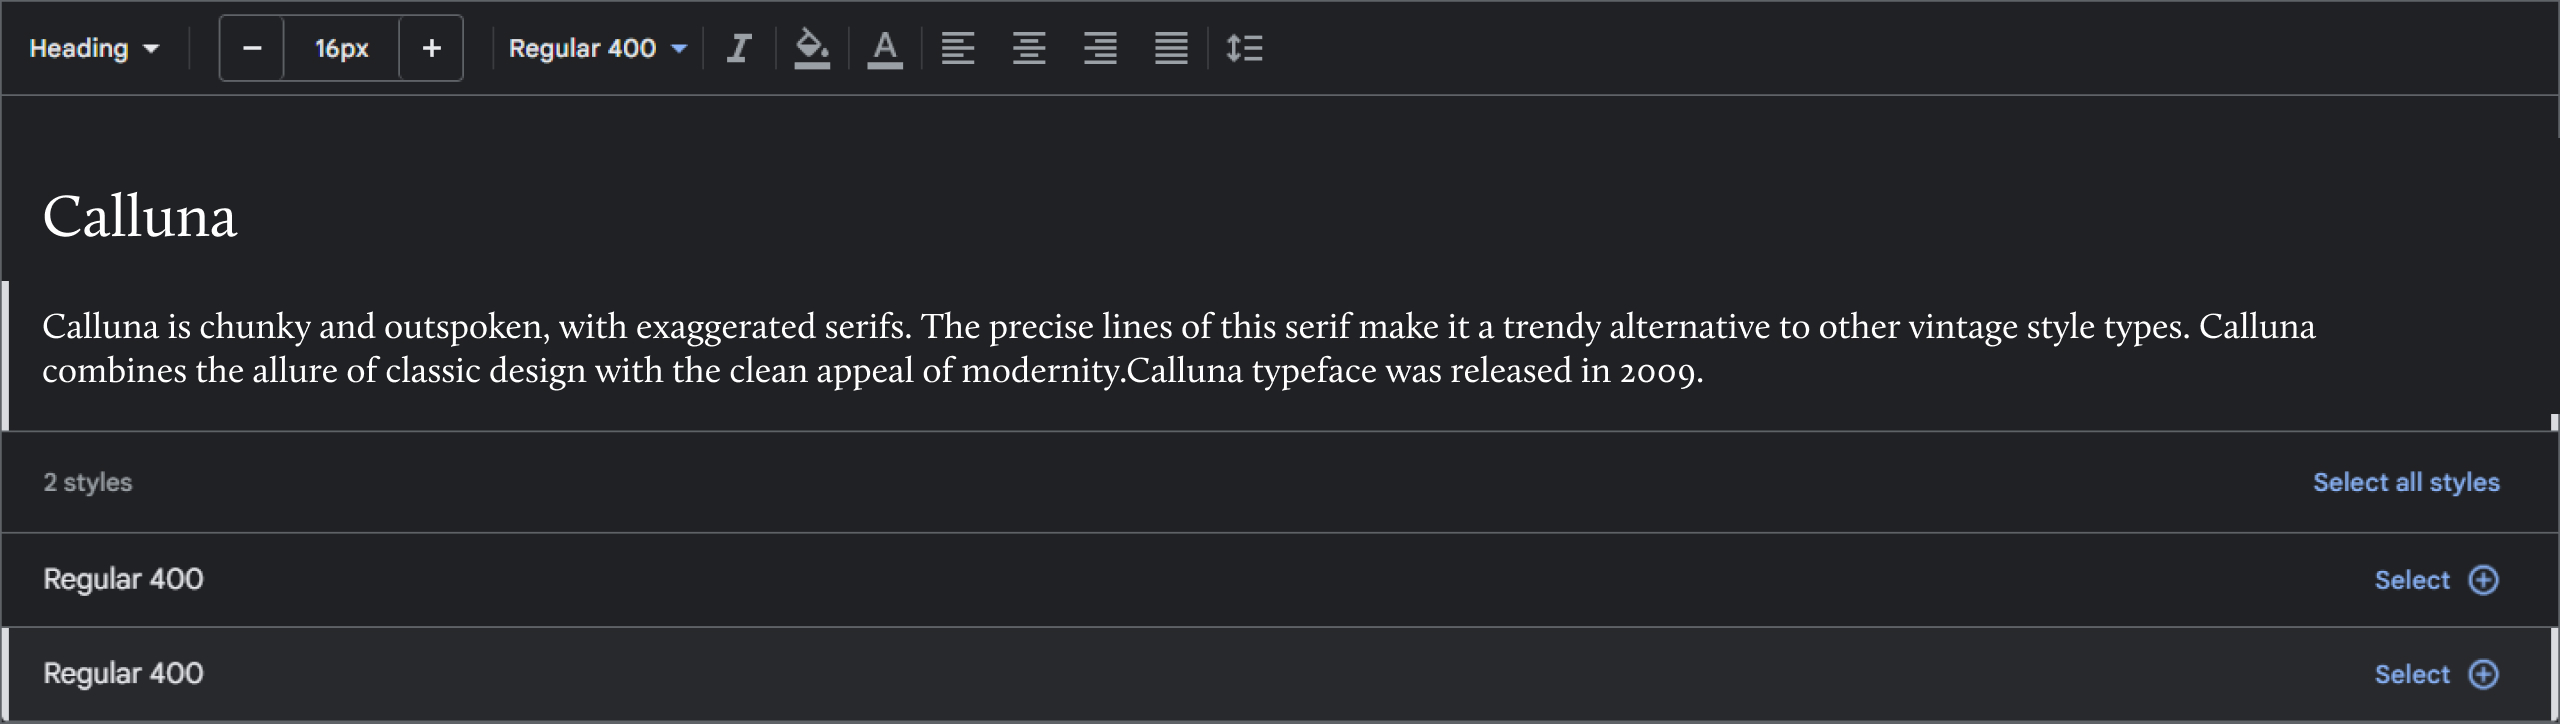Viewport: 2560px width, 724px height.
Task: Open the text color tool
Action: [x=884, y=48]
